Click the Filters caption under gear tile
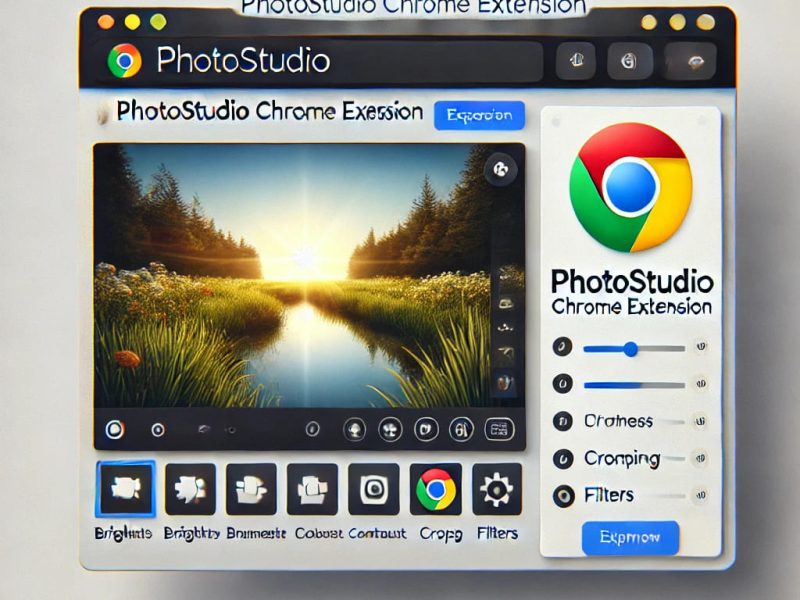Viewport: 800px width, 600px height. tap(497, 534)
